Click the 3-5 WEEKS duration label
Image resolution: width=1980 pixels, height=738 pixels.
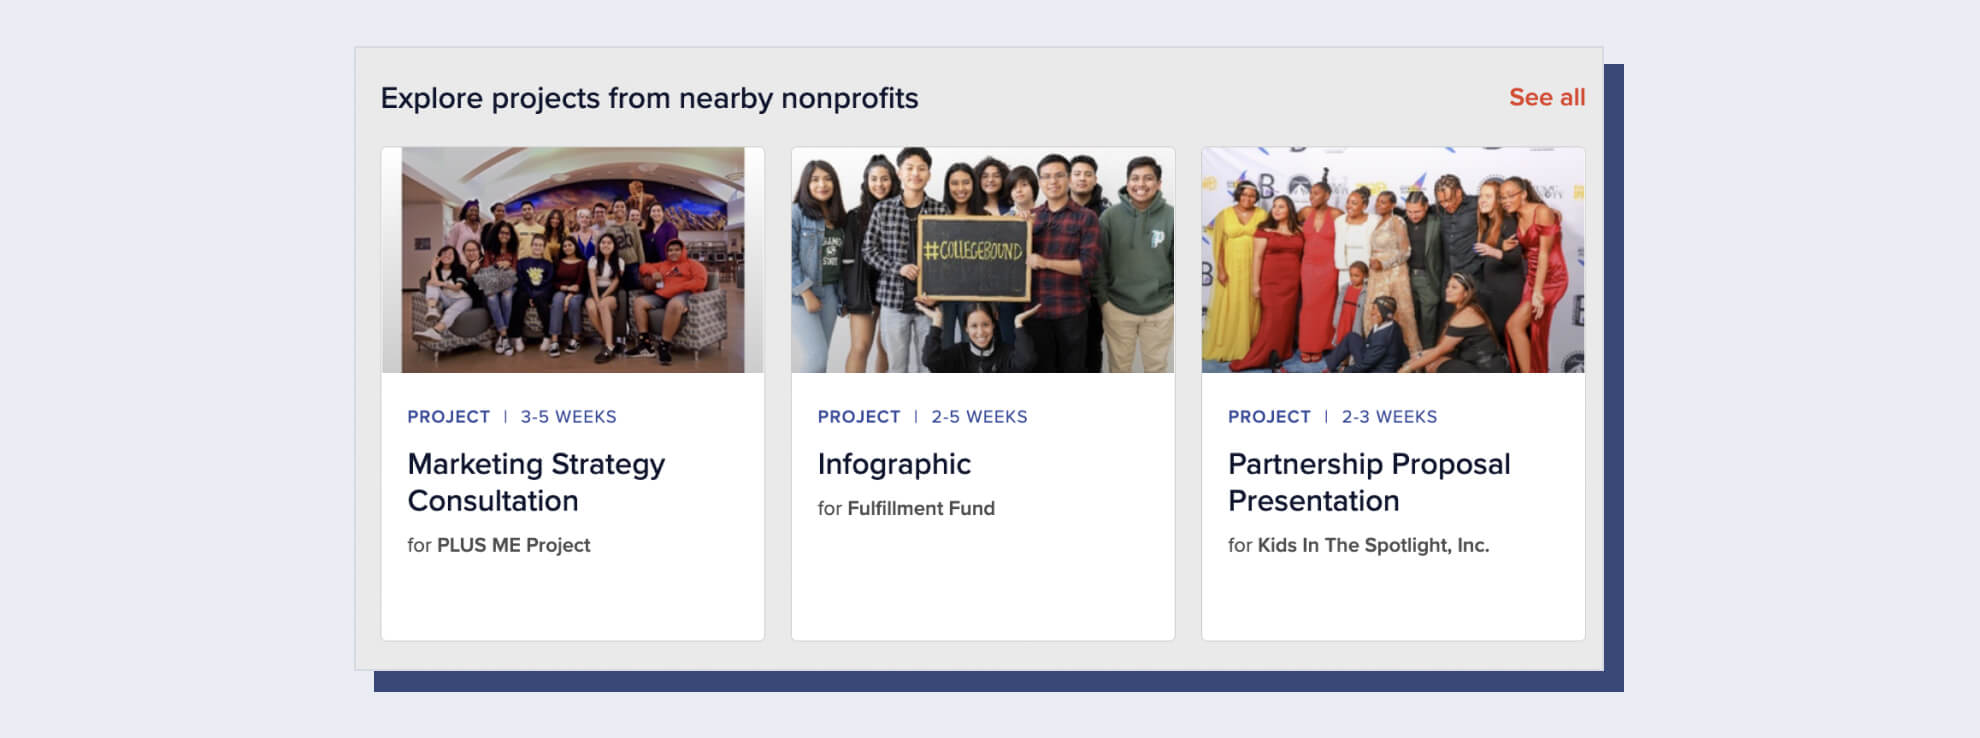[568, 417]
